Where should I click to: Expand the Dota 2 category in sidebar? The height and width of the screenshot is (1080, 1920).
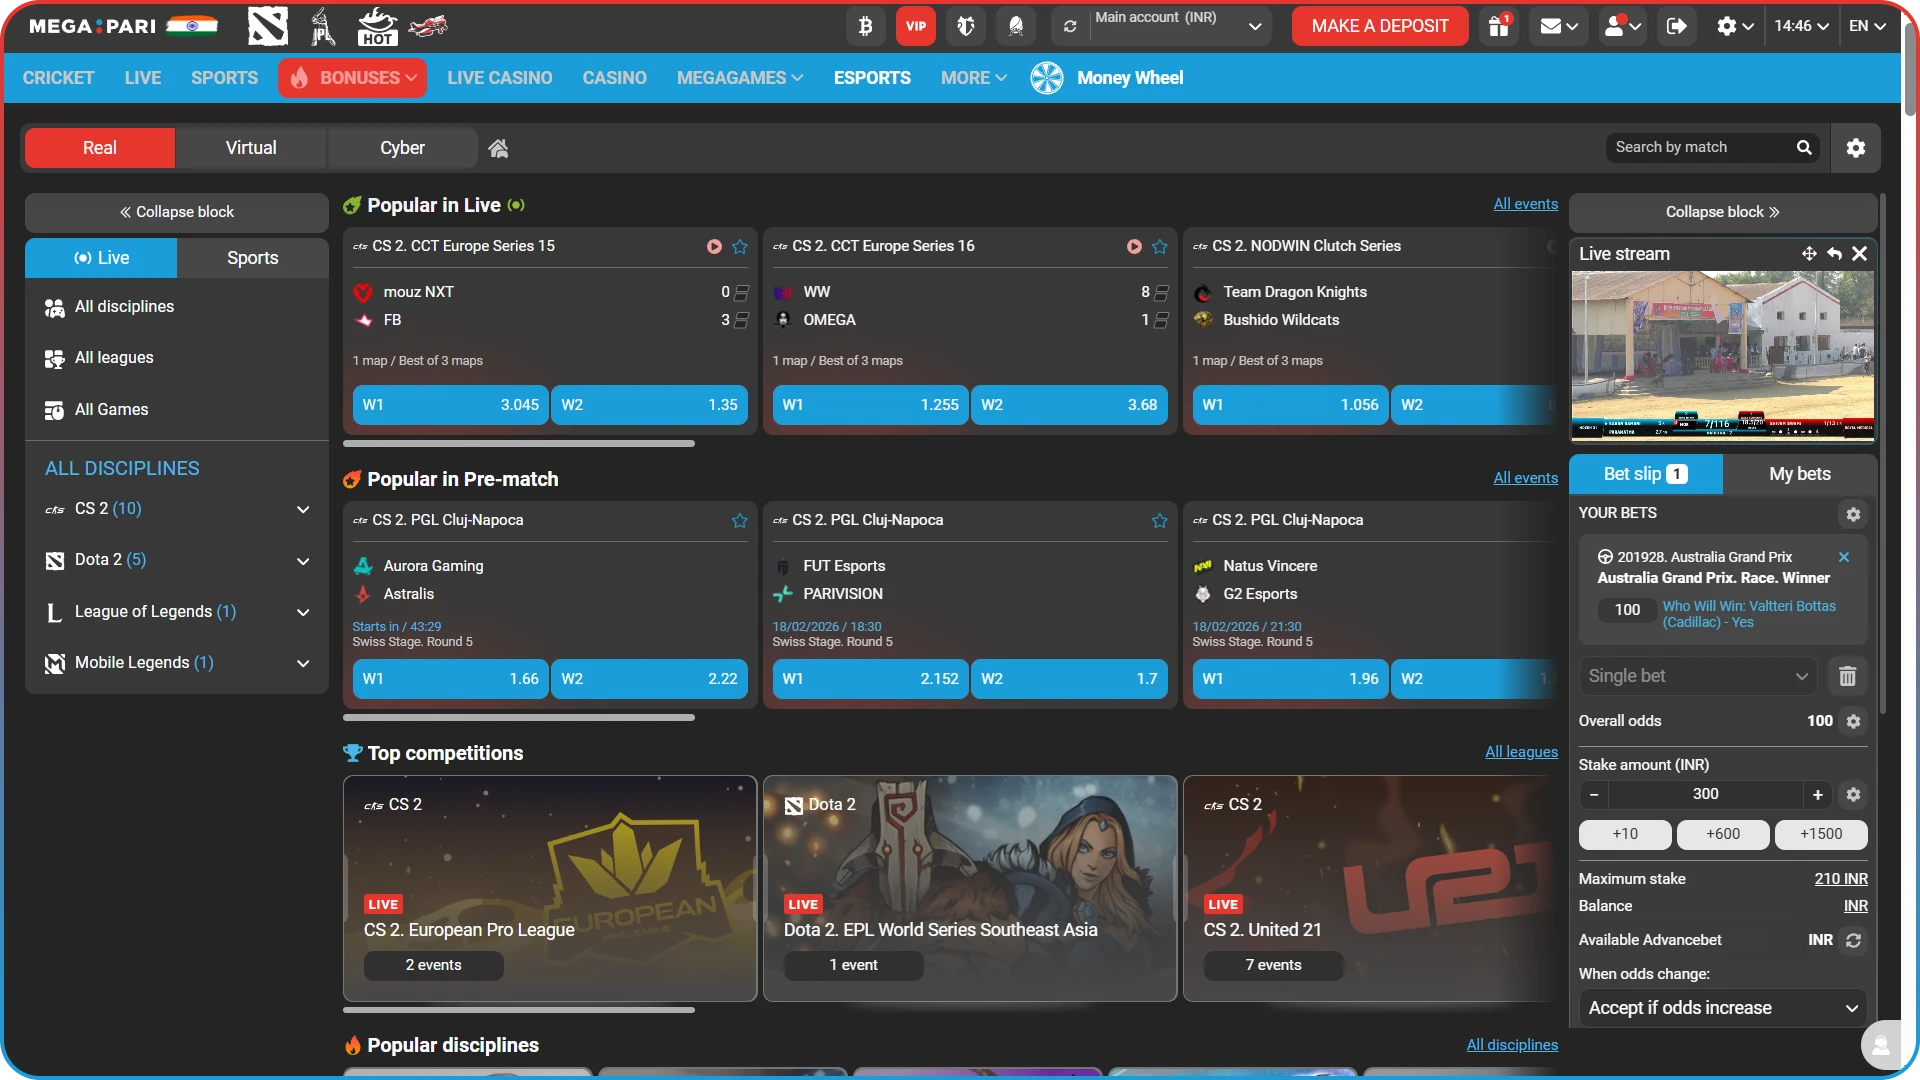pos(303,561)
